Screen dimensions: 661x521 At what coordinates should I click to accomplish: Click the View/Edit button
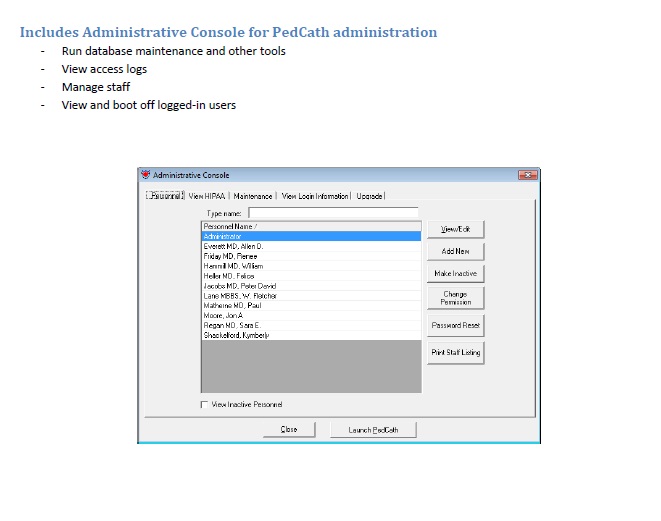point(456,229)
